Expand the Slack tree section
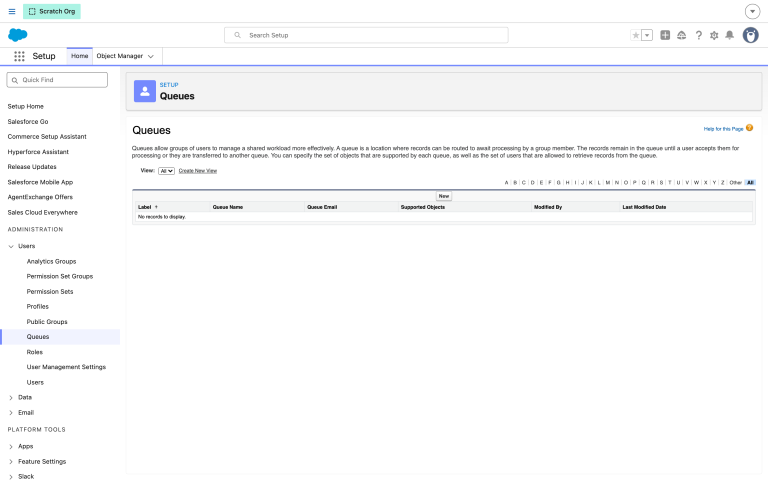 [11, 476]
